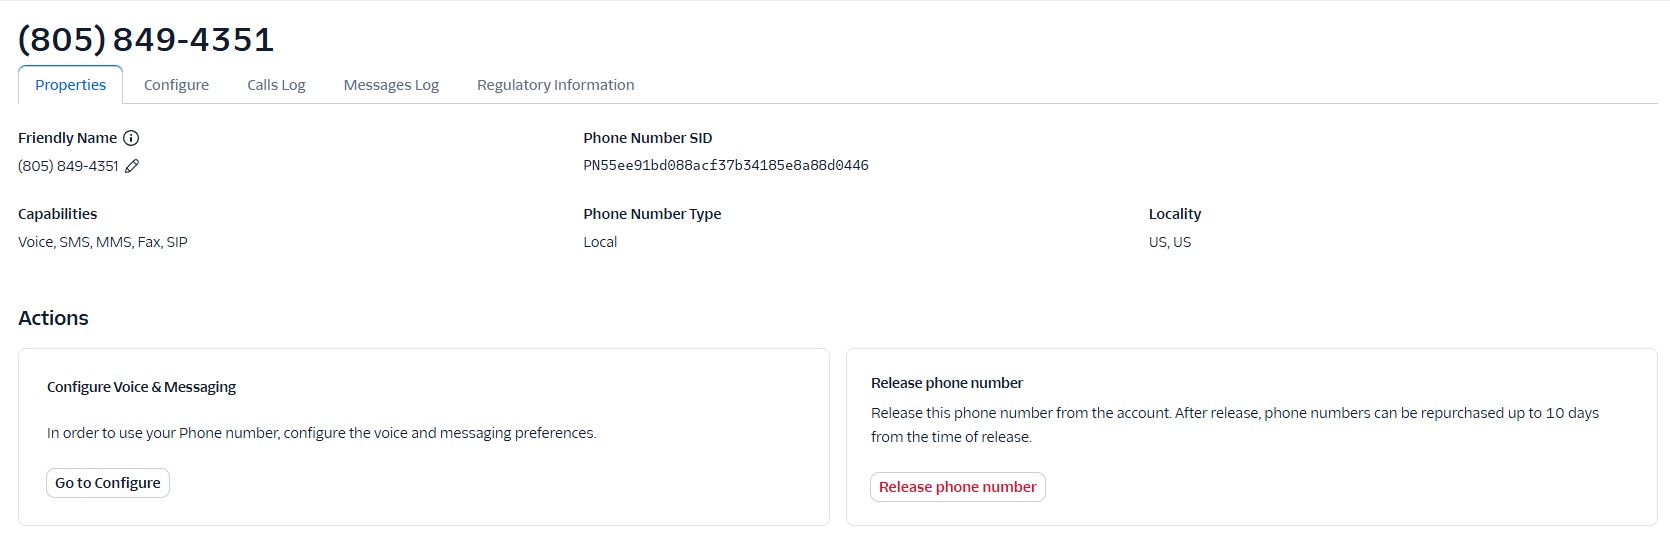Click the Phone Number Type value Local
Screen dimensions: 1670x538
pyautogui.click(x=600, y=242)
